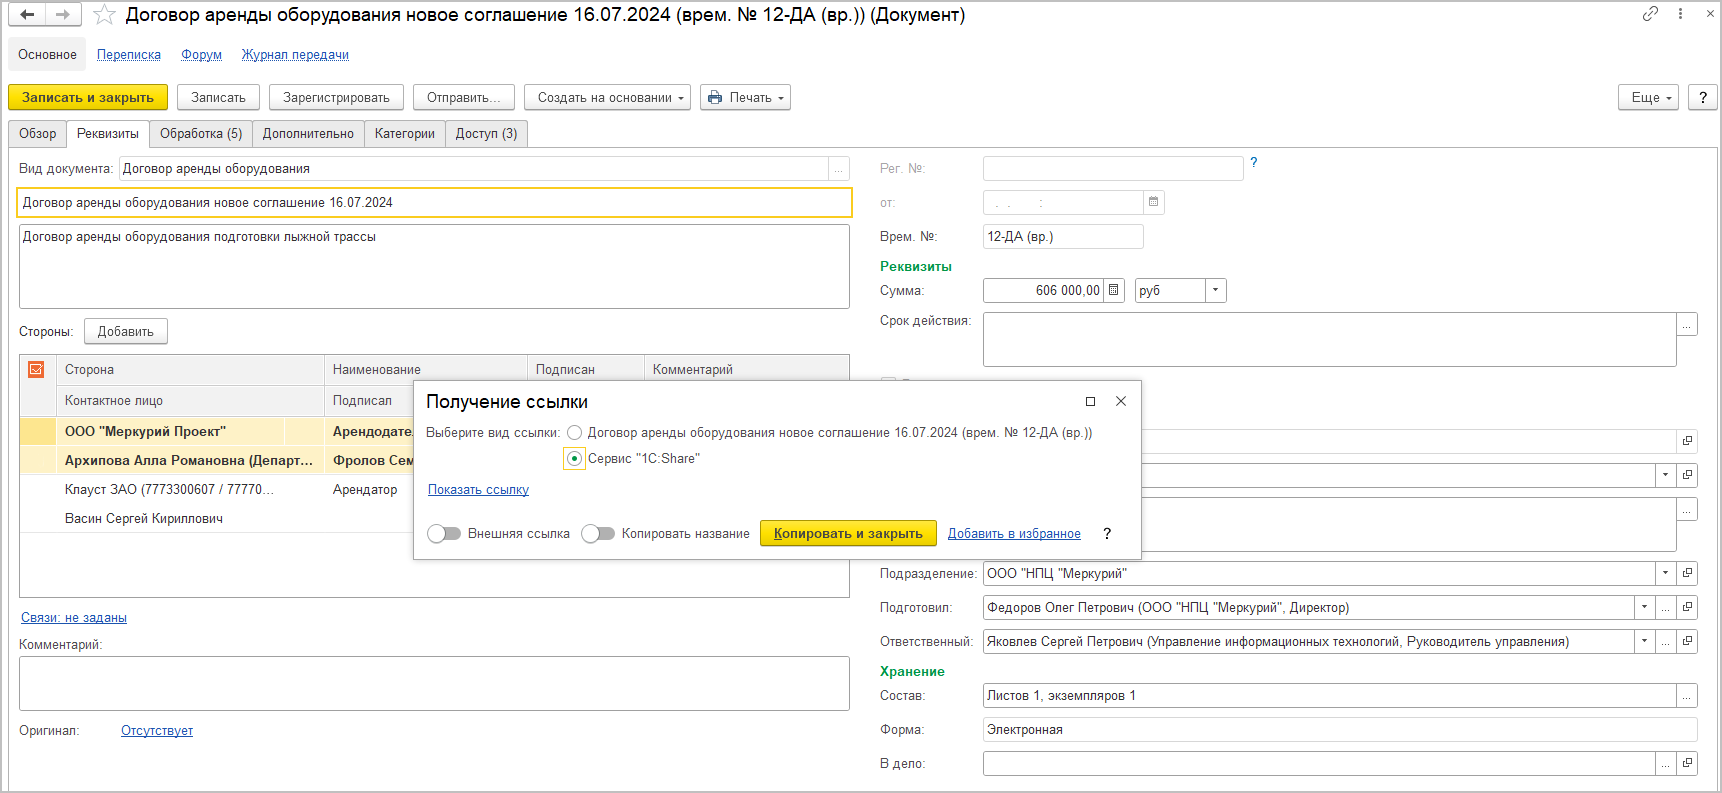Viewport: 1722px width, 793px height.
Task: Select the Сервис "1C:Share" radio option
Action: [x=574, y=459]
